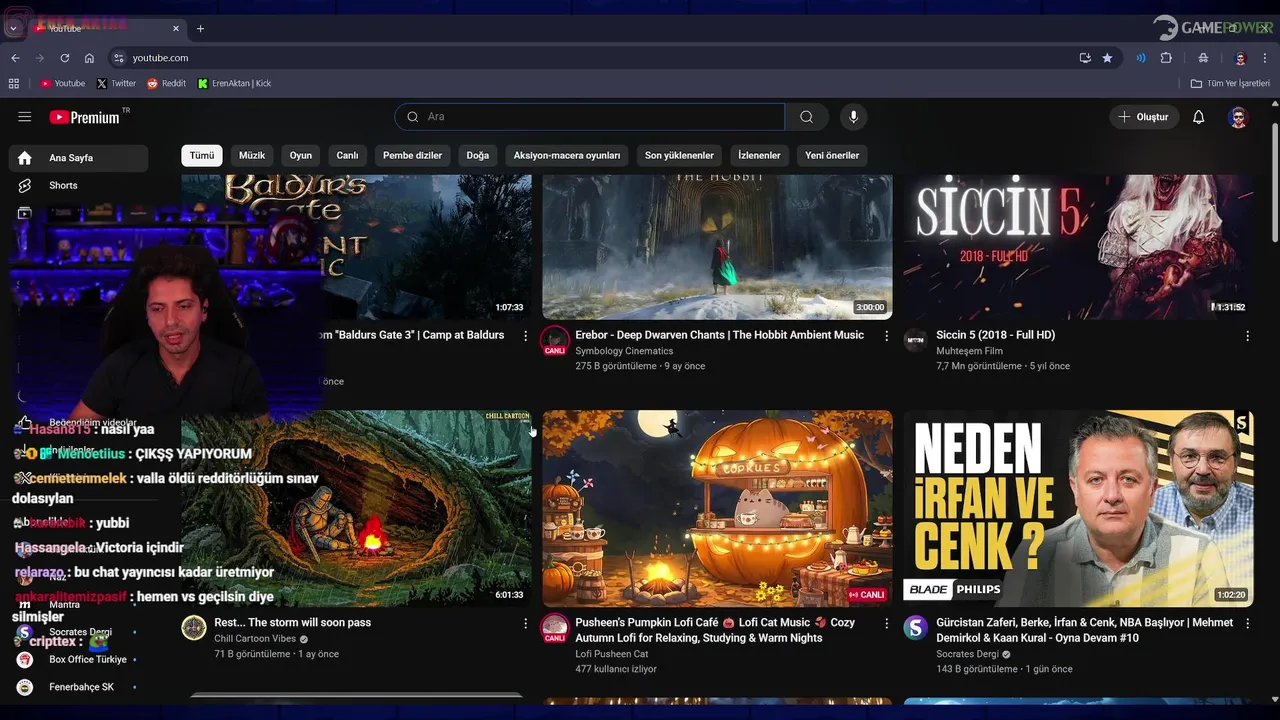Open Youtube bookmark in bookmarks bar
Viewport: 1280px width, 720px height.
click(x=62, y=84)
